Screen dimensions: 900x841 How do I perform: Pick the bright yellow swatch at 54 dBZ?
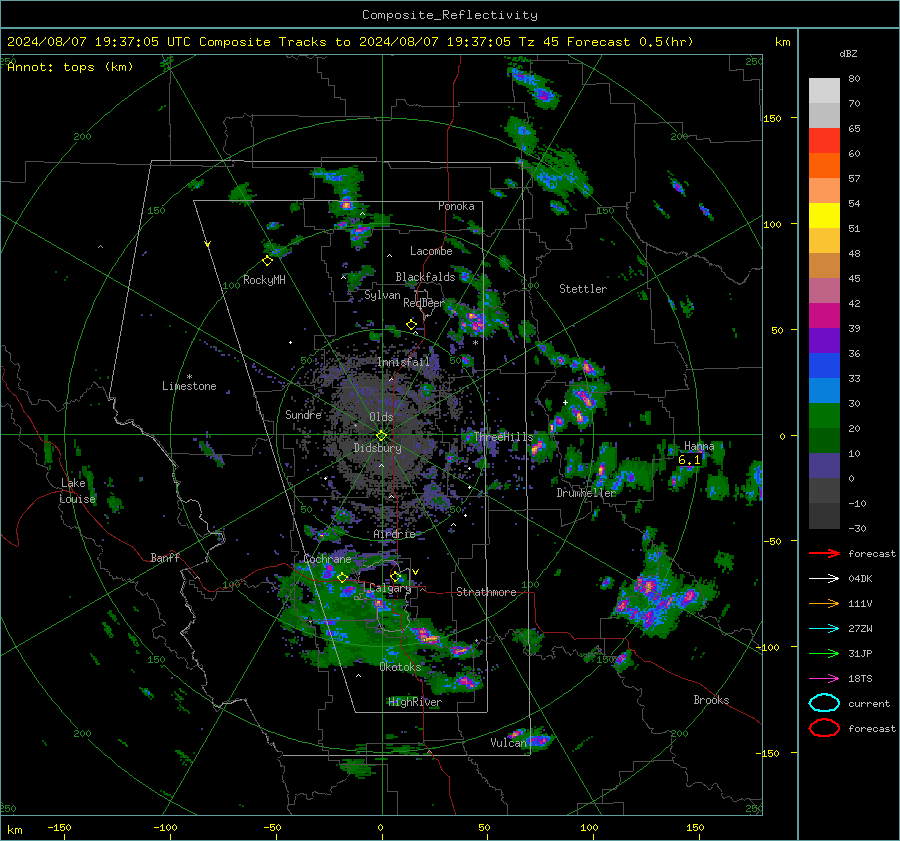coord(824,215)
